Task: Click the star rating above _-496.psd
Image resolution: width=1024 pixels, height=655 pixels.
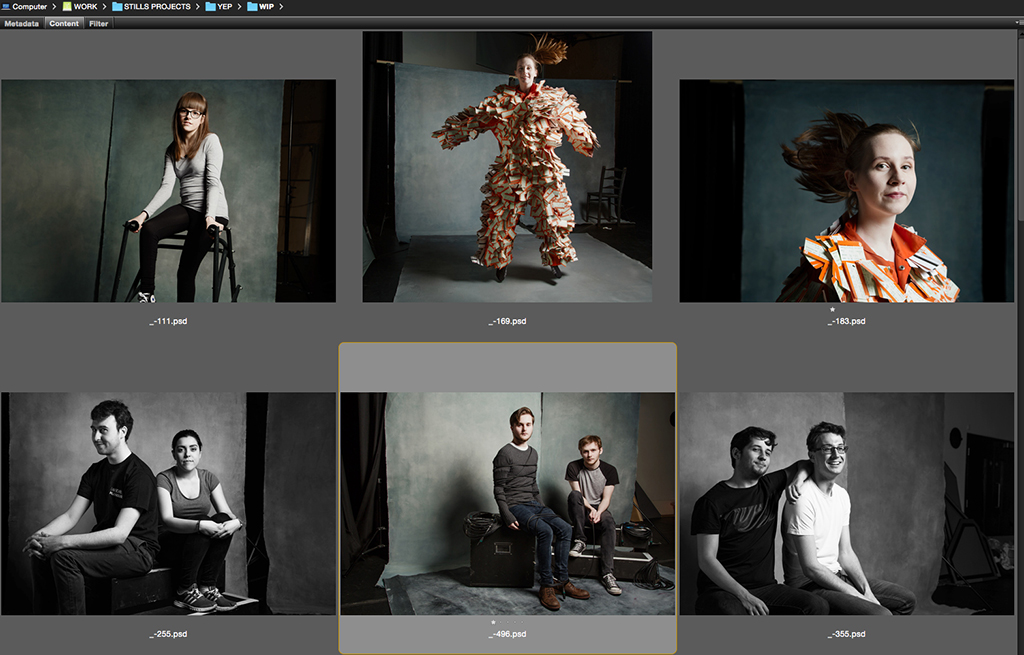Action: (x=493, y=623)
